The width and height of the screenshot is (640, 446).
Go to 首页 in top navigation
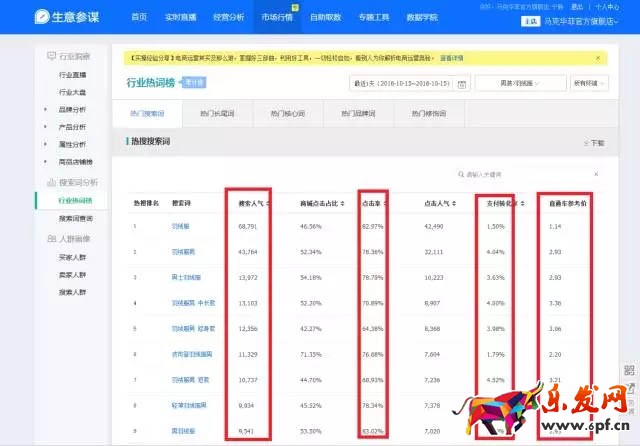pos(139,17)
